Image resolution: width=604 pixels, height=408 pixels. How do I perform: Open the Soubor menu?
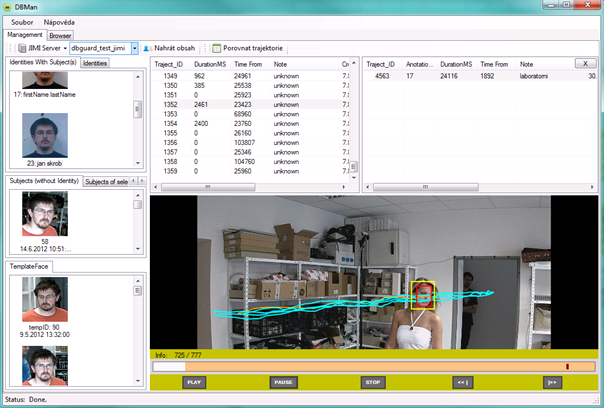[20, 21]
